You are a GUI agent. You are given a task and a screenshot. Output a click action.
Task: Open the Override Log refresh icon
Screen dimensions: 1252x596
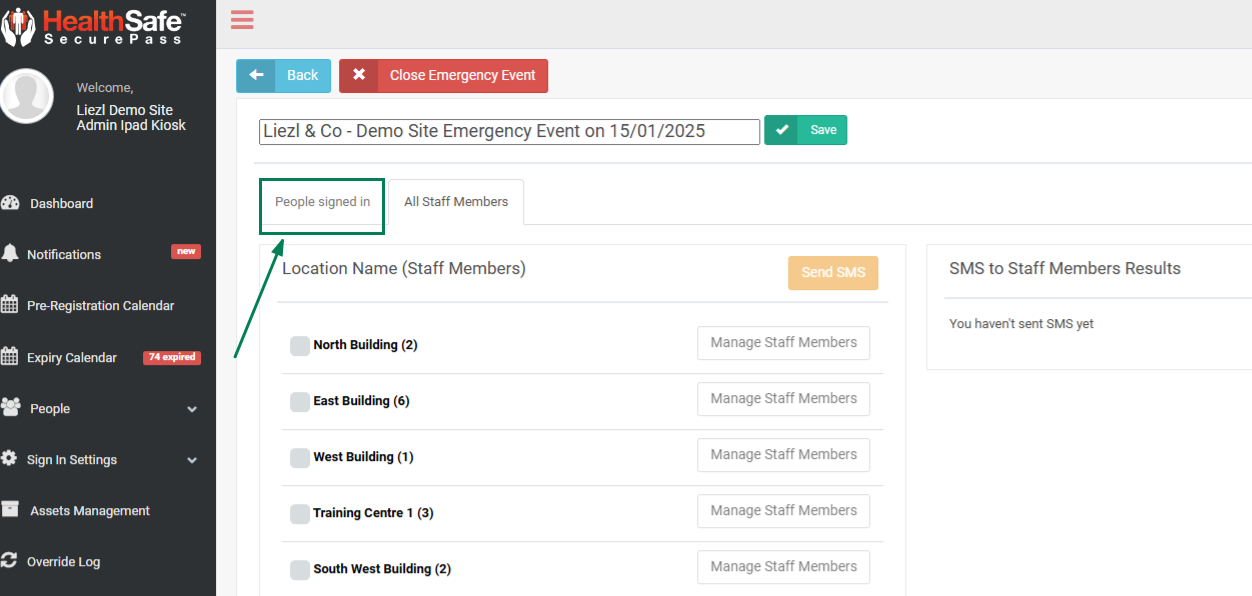(x=10, y=561)
